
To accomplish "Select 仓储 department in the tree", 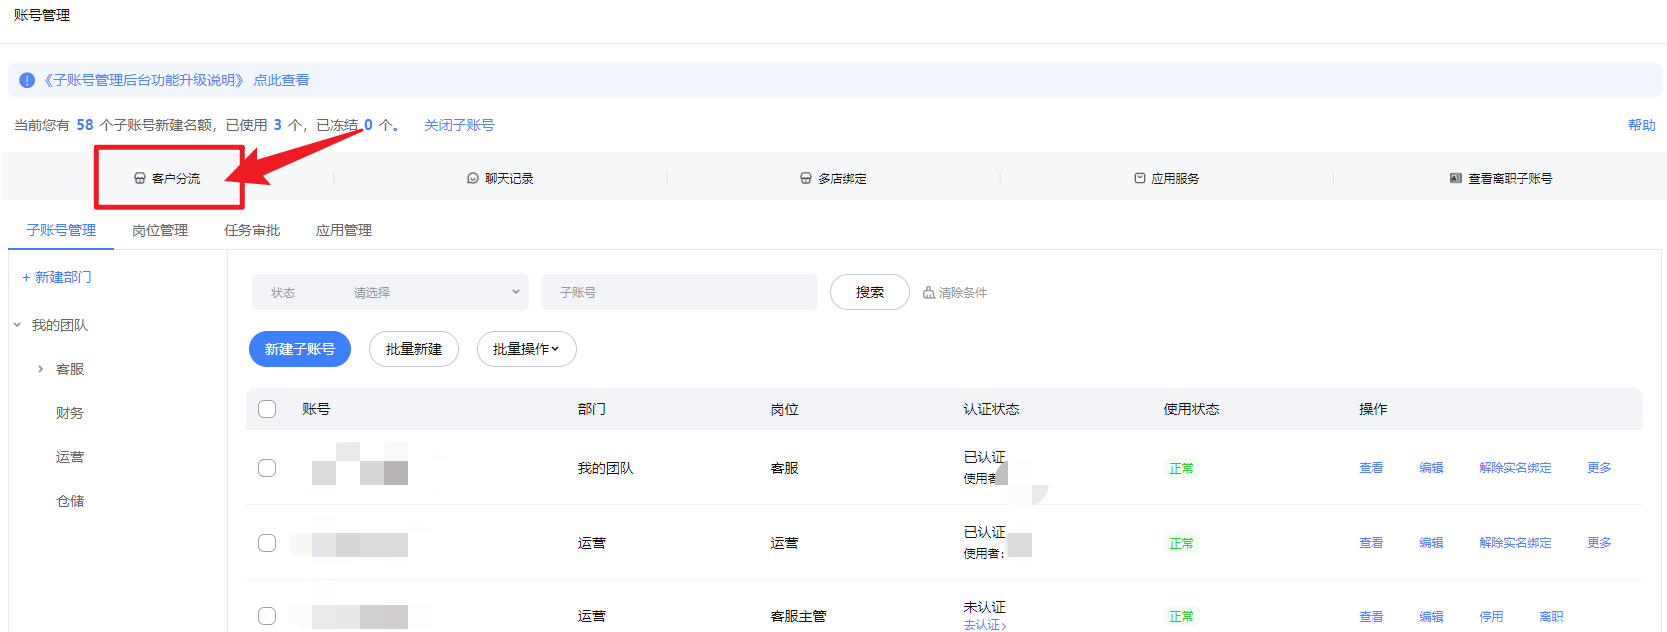I will coord(70,501).
